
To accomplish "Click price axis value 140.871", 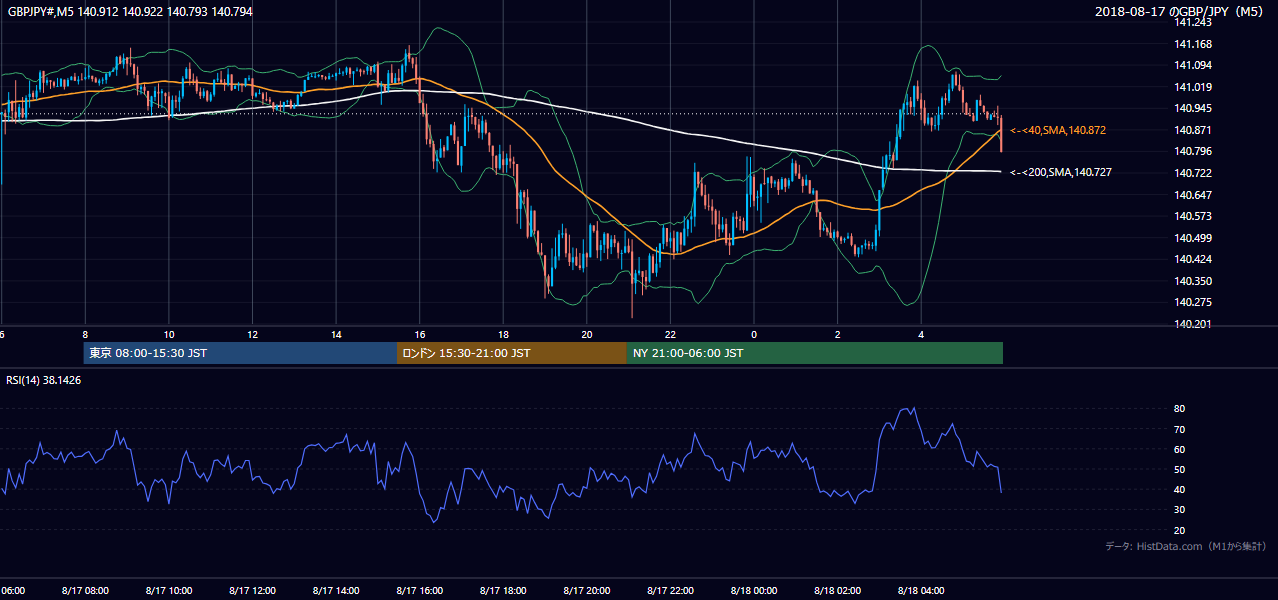I will coord(1194,130).
